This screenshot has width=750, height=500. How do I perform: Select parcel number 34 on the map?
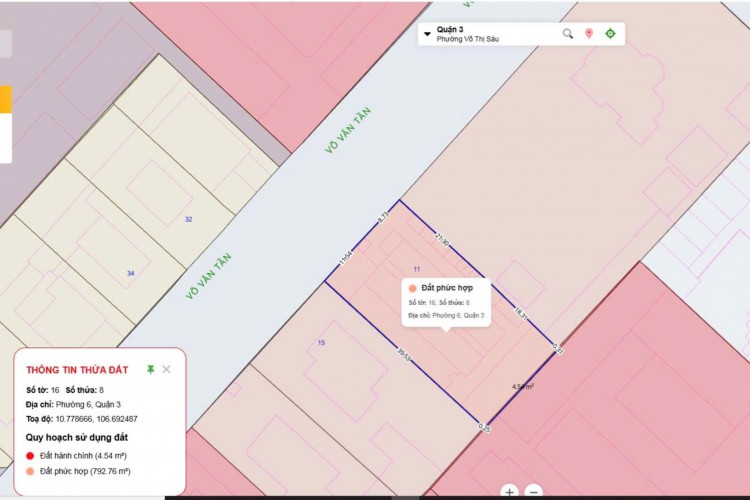coord(130,273)
